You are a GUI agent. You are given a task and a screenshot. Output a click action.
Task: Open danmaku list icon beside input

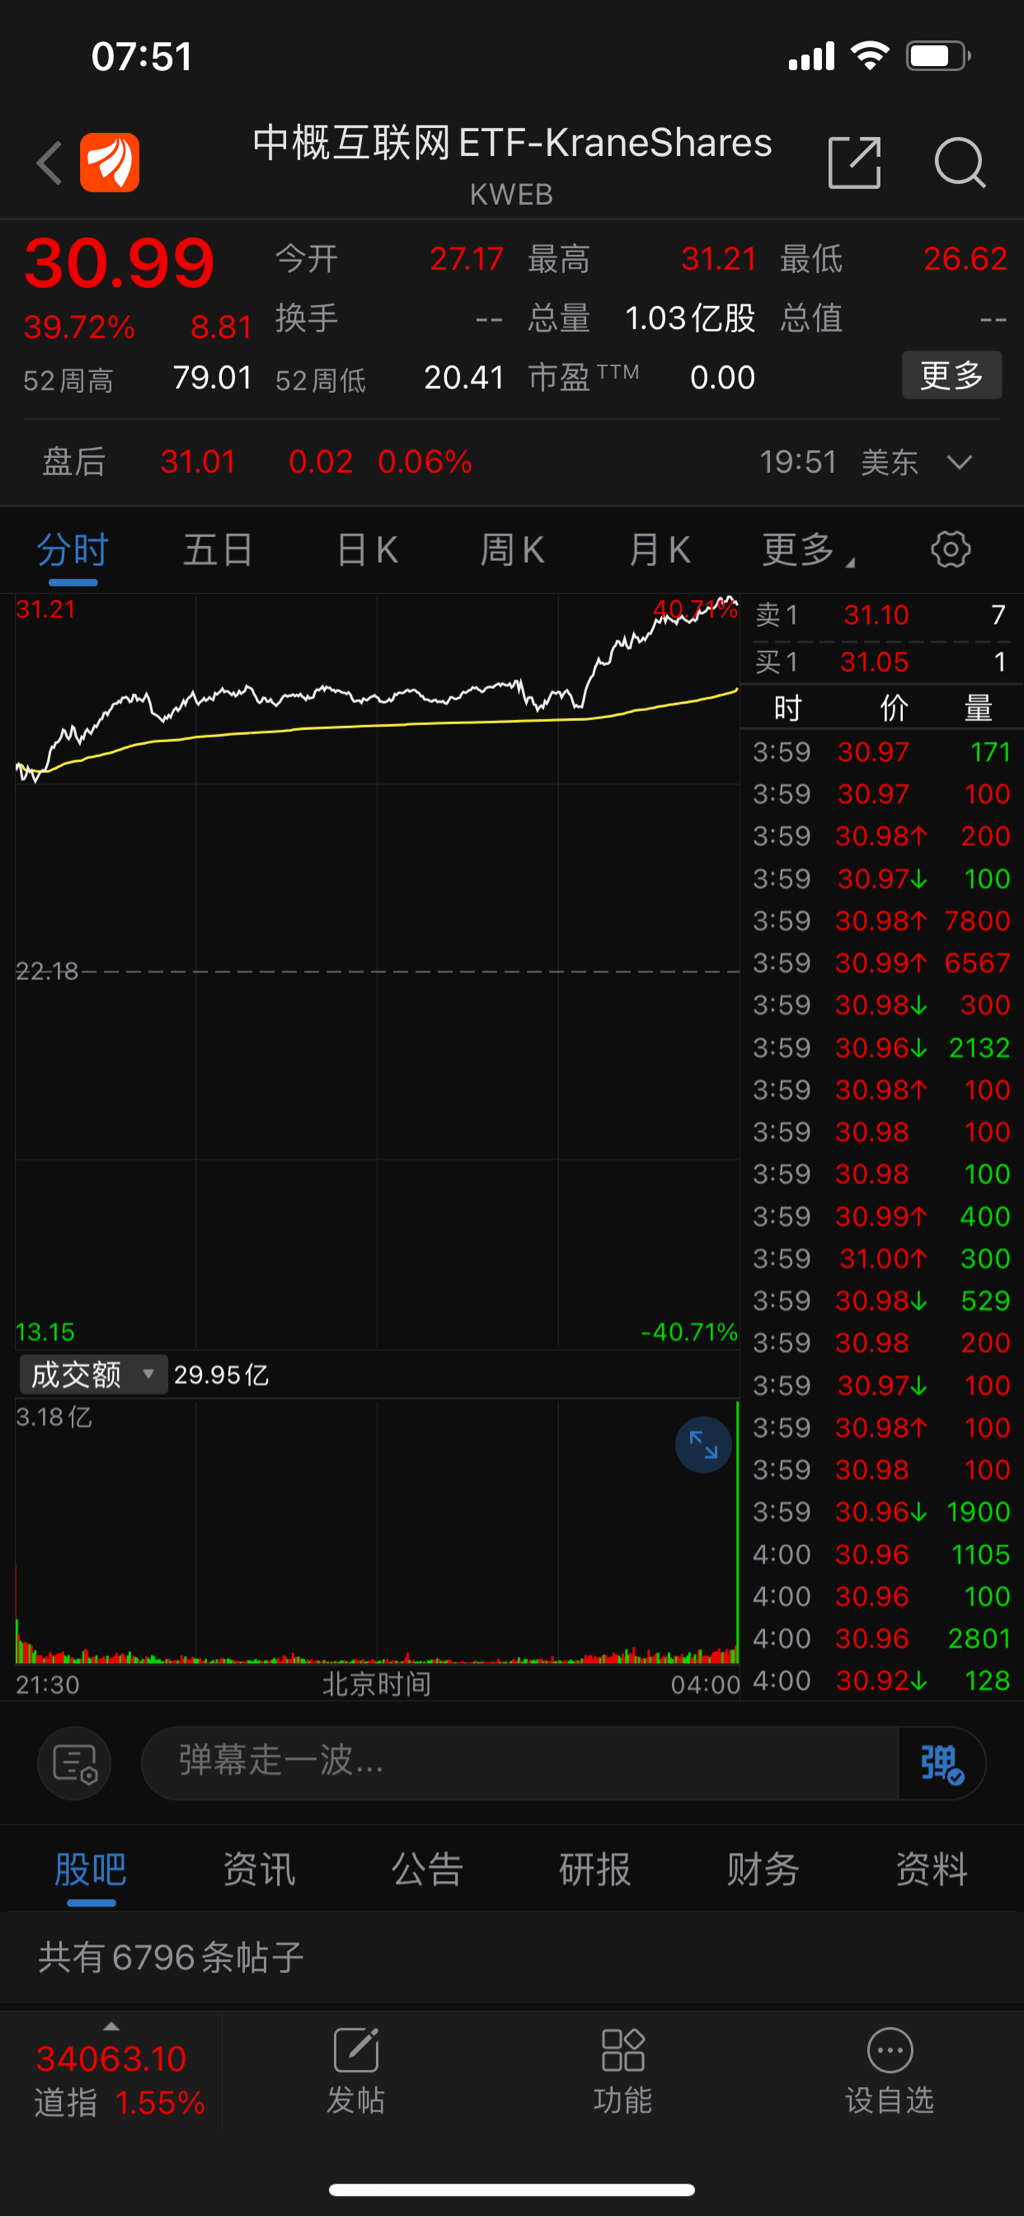click(x=74, y=1763)
